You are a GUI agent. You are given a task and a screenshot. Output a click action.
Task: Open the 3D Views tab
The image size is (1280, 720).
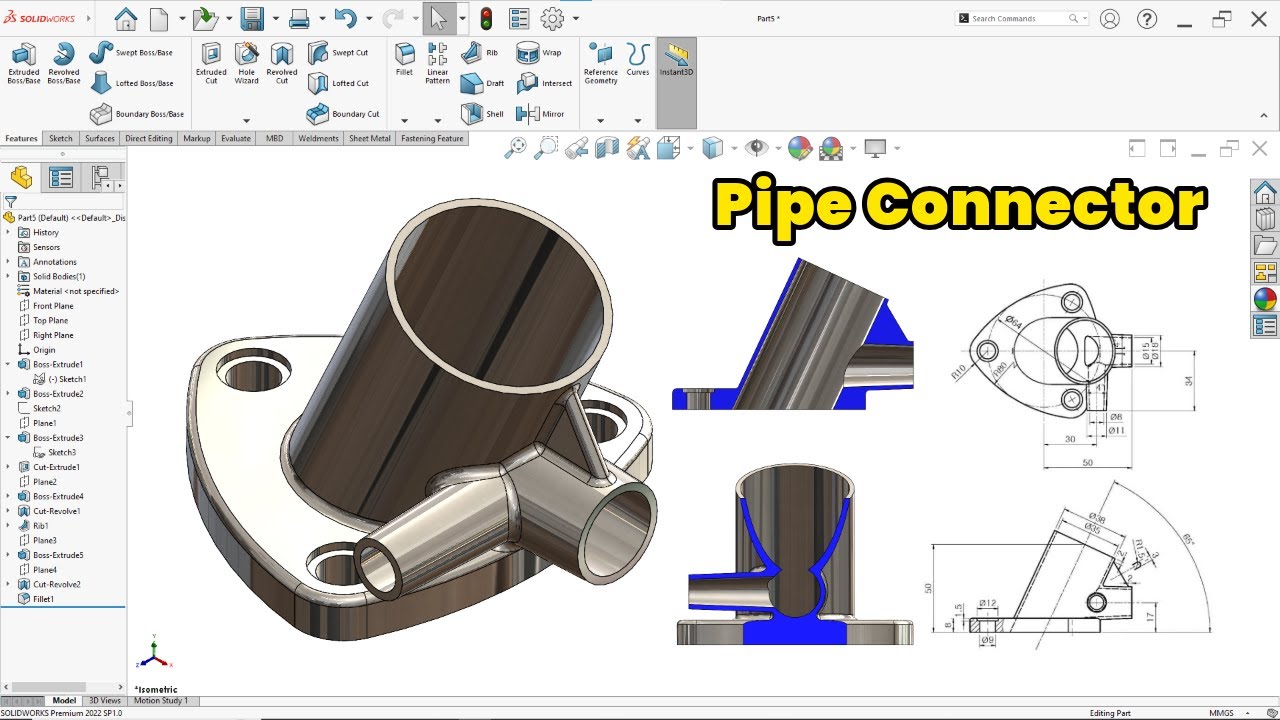click(x=104, y=701)
